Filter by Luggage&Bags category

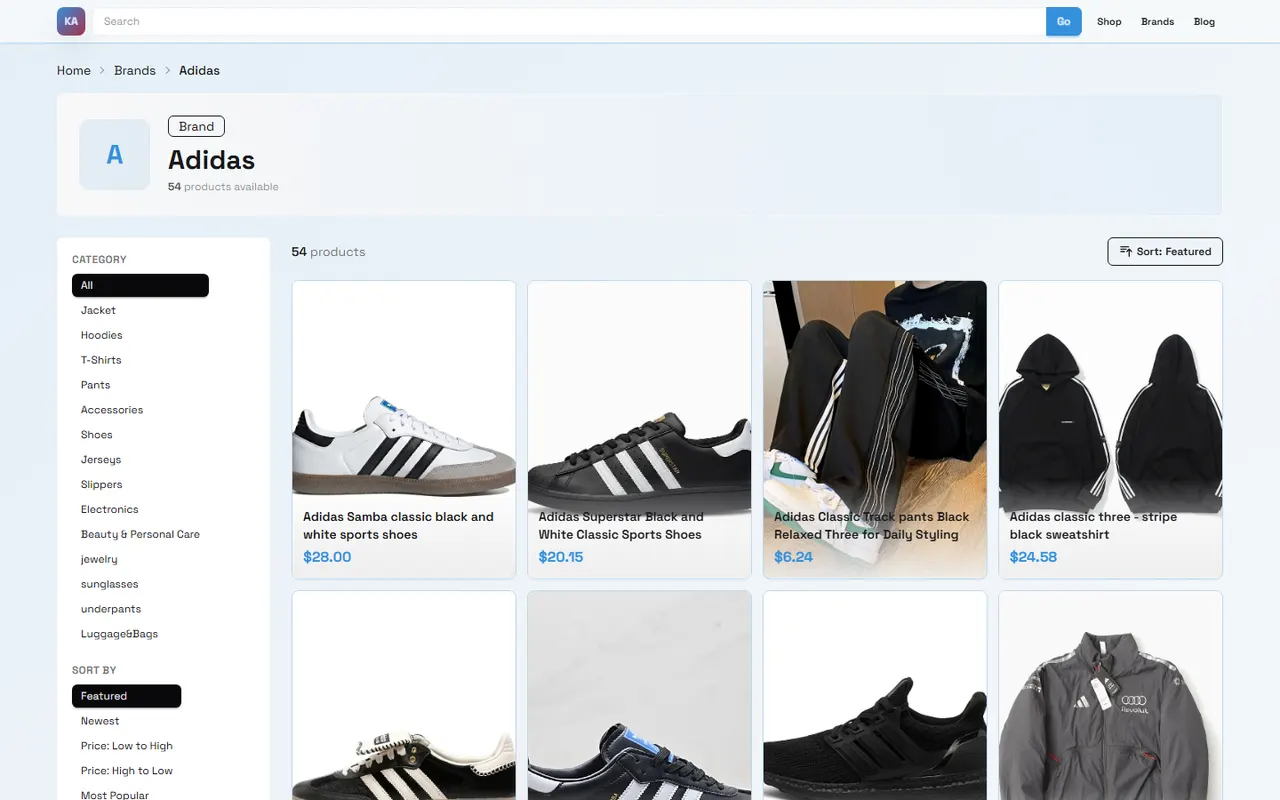pos(119,635)
